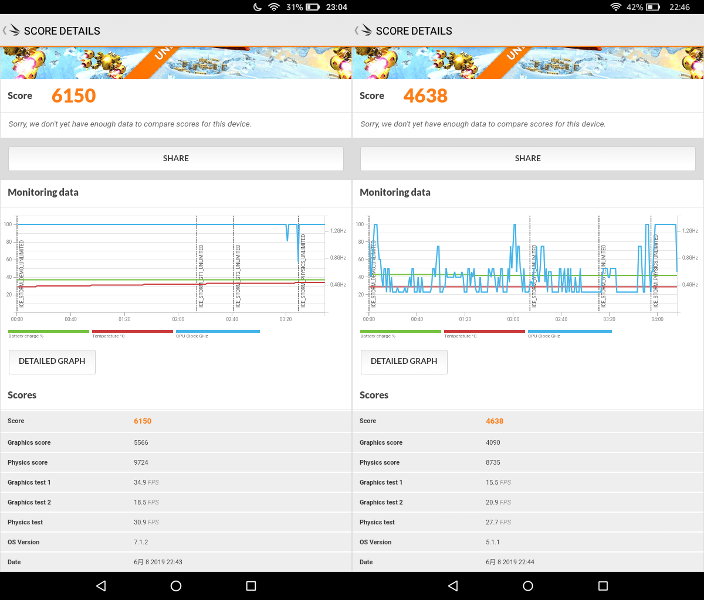
Task: Select Graphics score row showing 4090
Action: coord(528,442)
